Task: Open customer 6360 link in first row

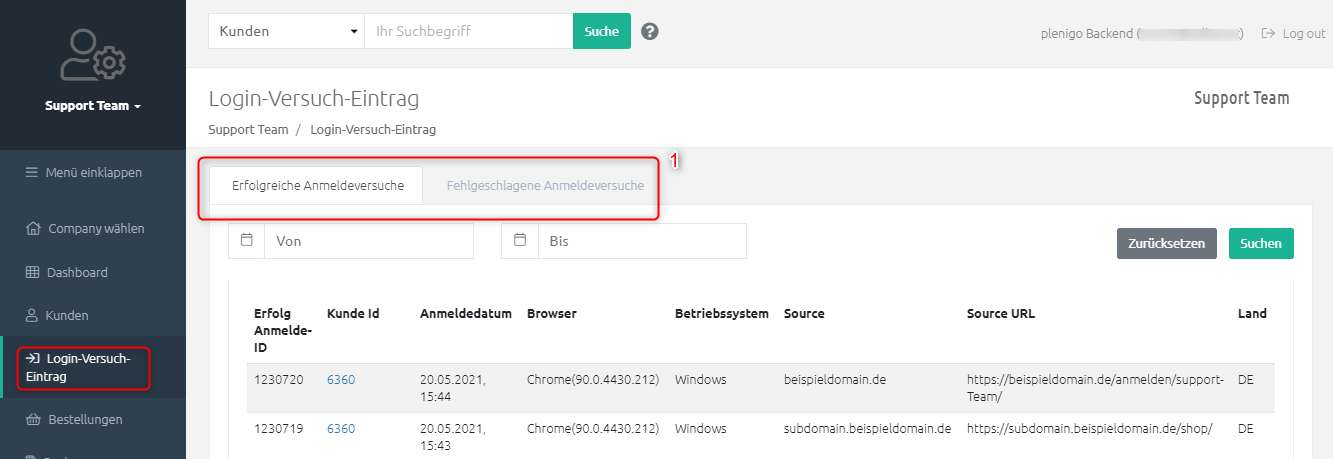Action: 340,379
